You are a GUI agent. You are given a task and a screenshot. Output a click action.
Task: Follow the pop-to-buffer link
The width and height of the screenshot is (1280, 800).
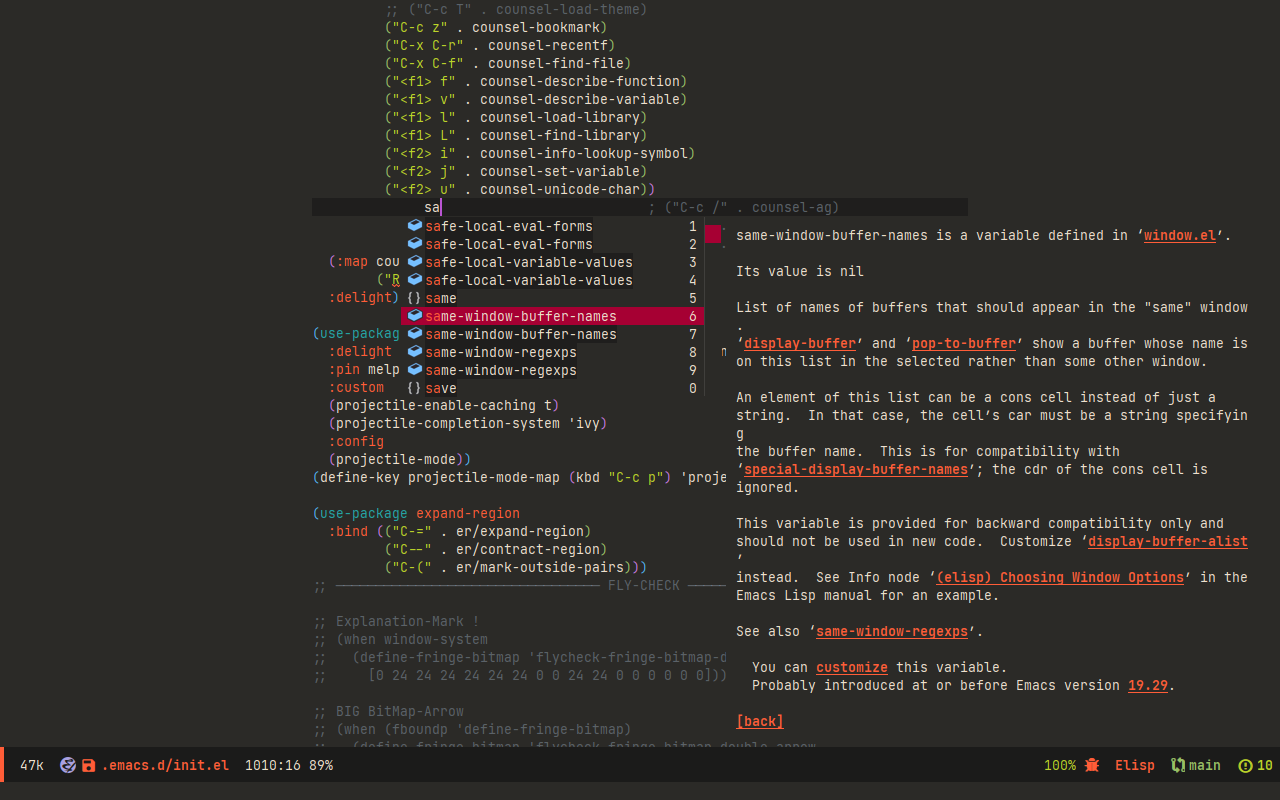(964, 343)
